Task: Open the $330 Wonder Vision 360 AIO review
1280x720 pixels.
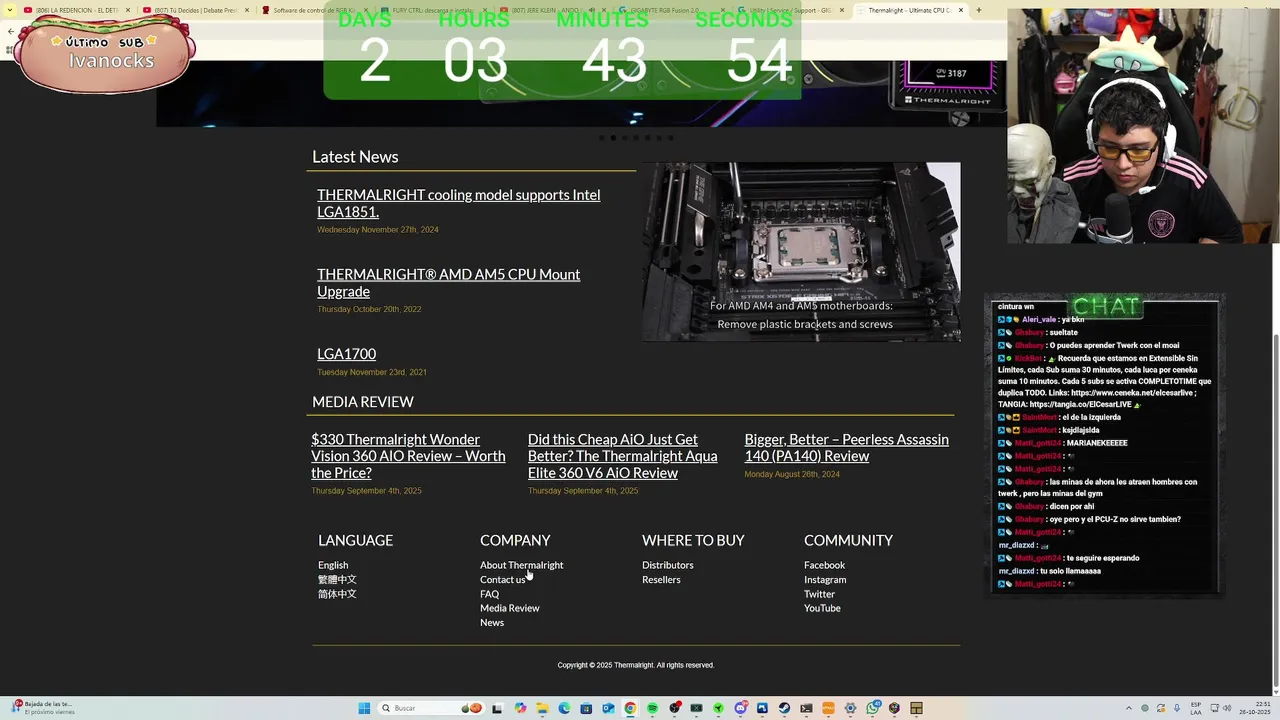Action: (408, 456)
